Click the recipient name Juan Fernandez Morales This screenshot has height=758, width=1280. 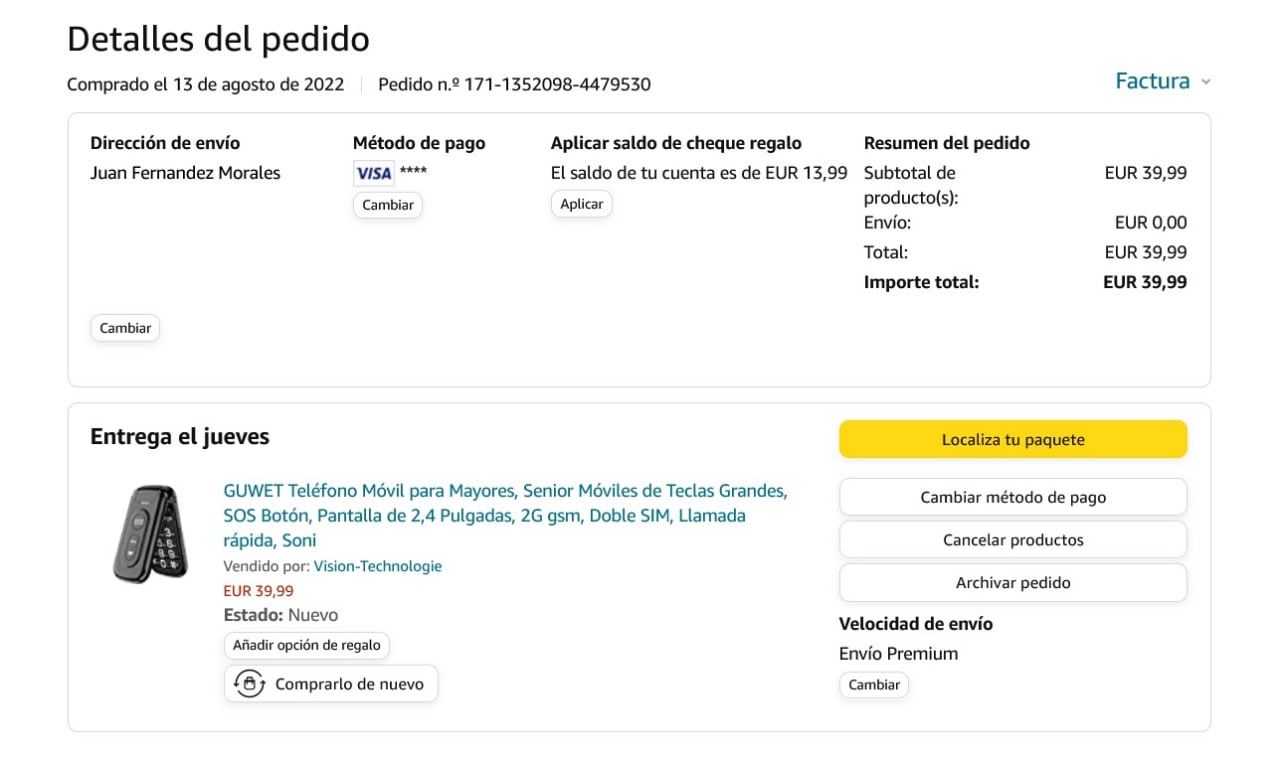(185, 173)
